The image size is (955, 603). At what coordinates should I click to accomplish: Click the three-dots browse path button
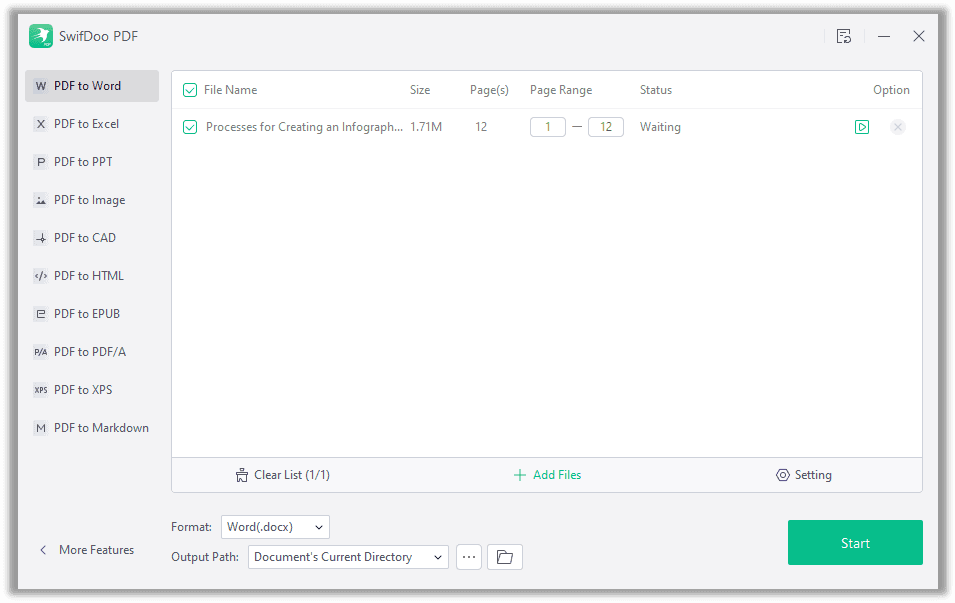click(x=469, y=557)
